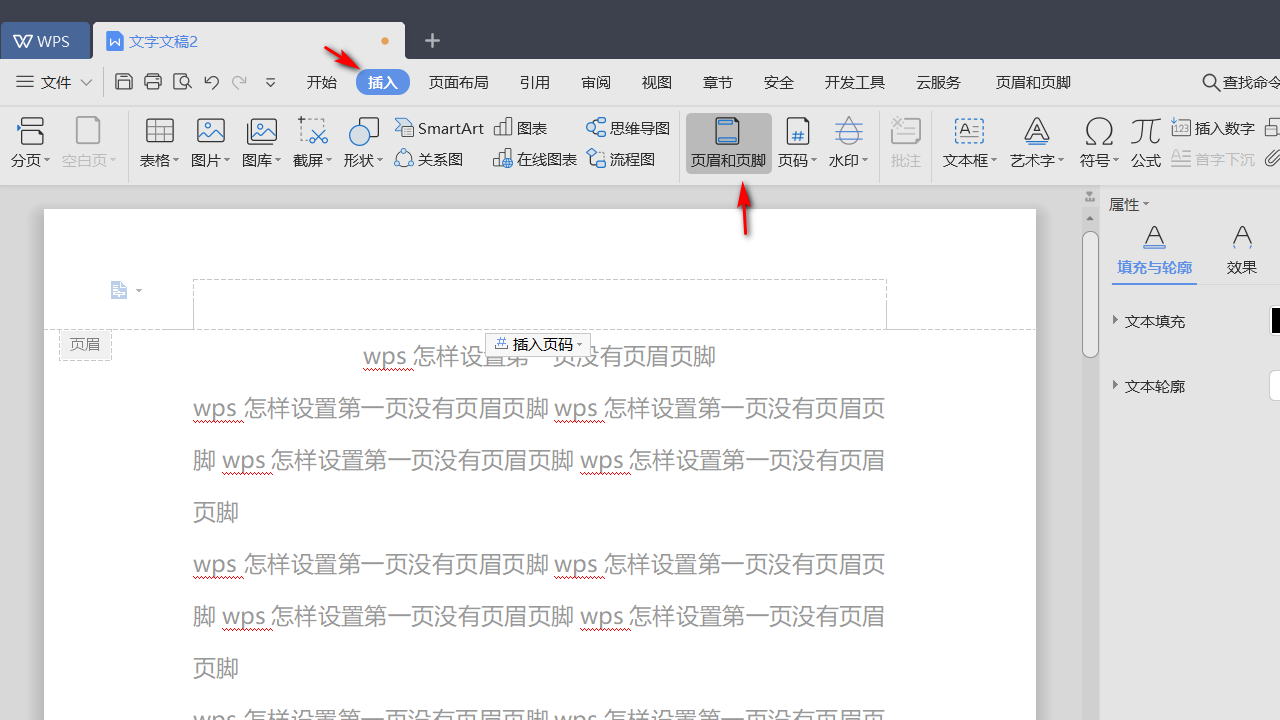
Task: Click inside the header editing area
Action: click(540, 304)
